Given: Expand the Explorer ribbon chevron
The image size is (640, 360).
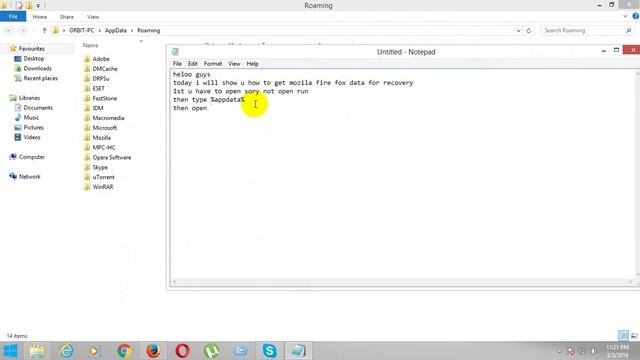Looking at the screenshot, I should pyautogui.click(x=625, y=16).
